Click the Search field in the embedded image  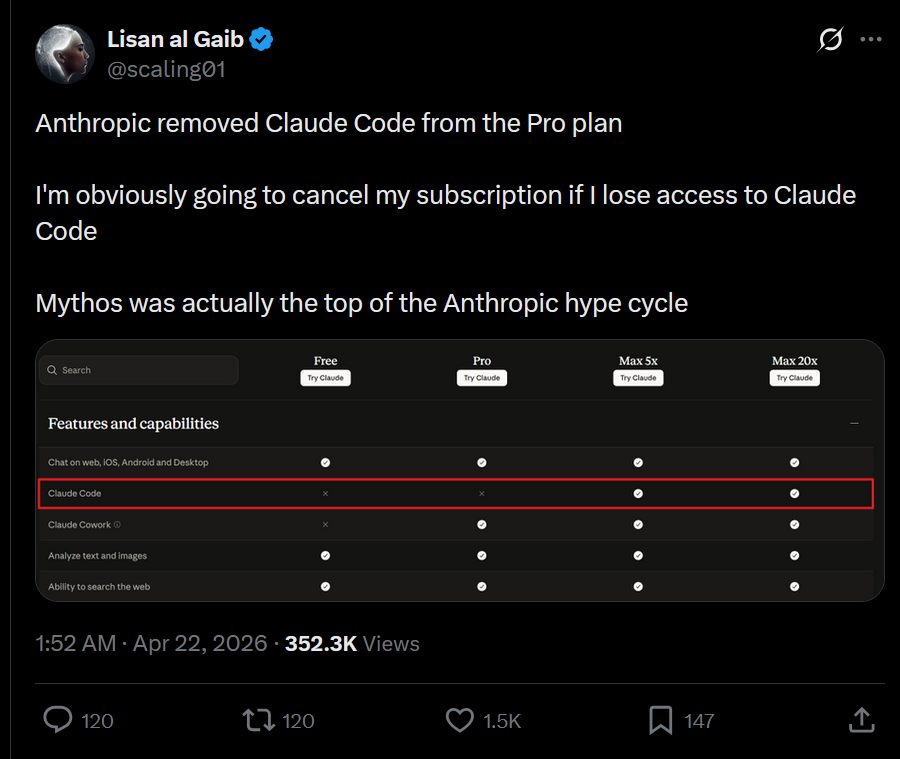click(139, 370)
